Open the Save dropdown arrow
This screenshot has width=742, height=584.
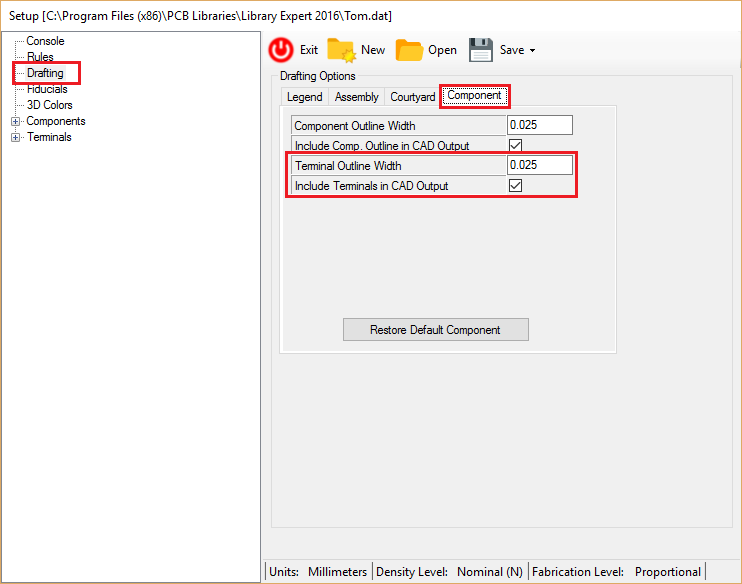pyautogui.click(x=532, y=51)
